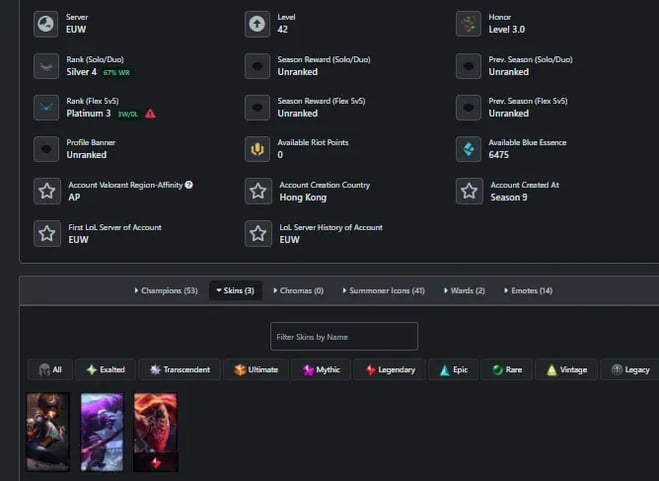The height and width of the screenshot is (481, 659).
Task: Click the Account Creation Country star icon
Action: pos(259,191)
